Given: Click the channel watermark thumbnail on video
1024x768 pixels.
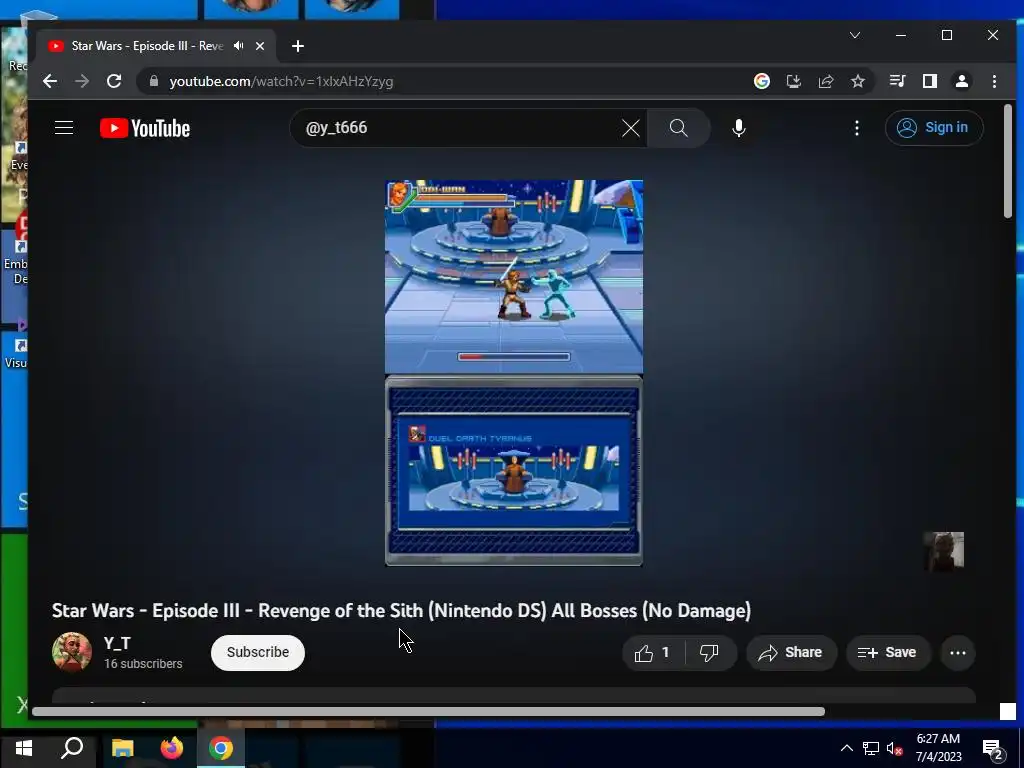Looking at the screenshot, I should click(x=944, y=552).
